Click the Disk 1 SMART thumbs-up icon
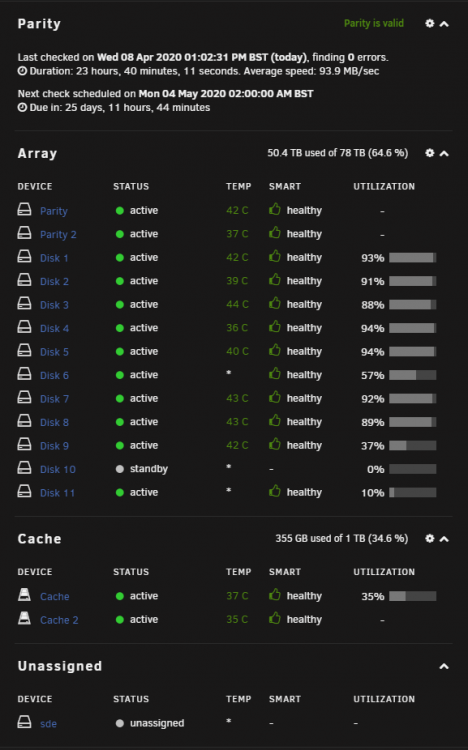Image resolution: width=468 pixels, height=750 pixels. pos(275,257)
